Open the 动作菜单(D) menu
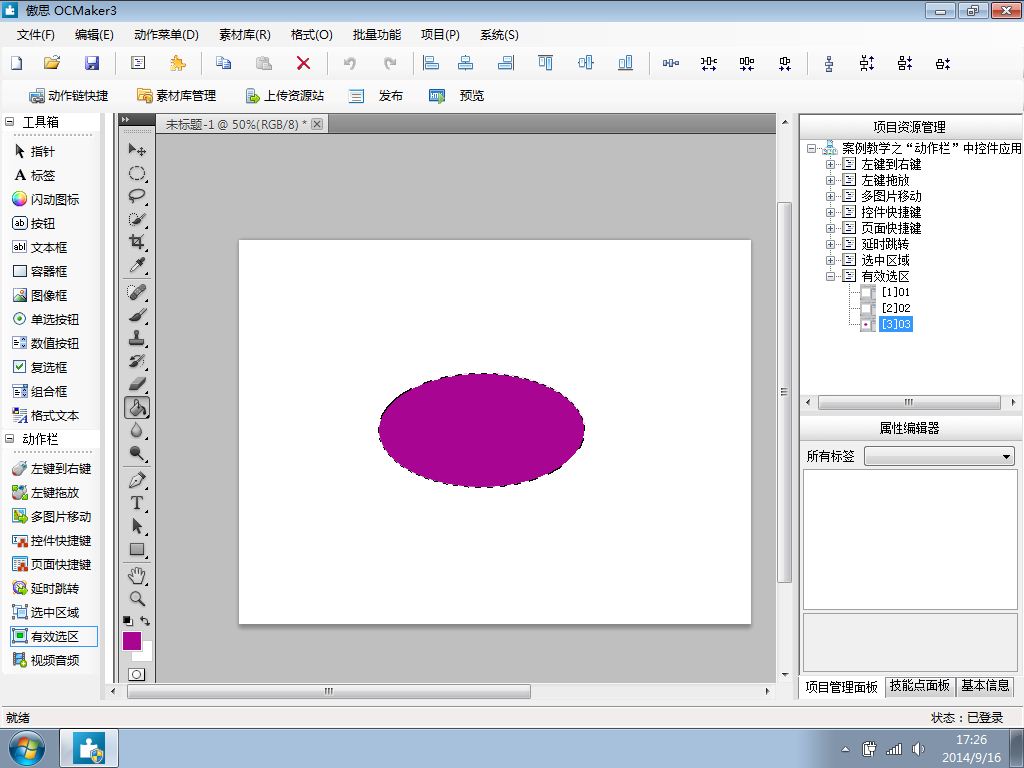 click(166, 35)
